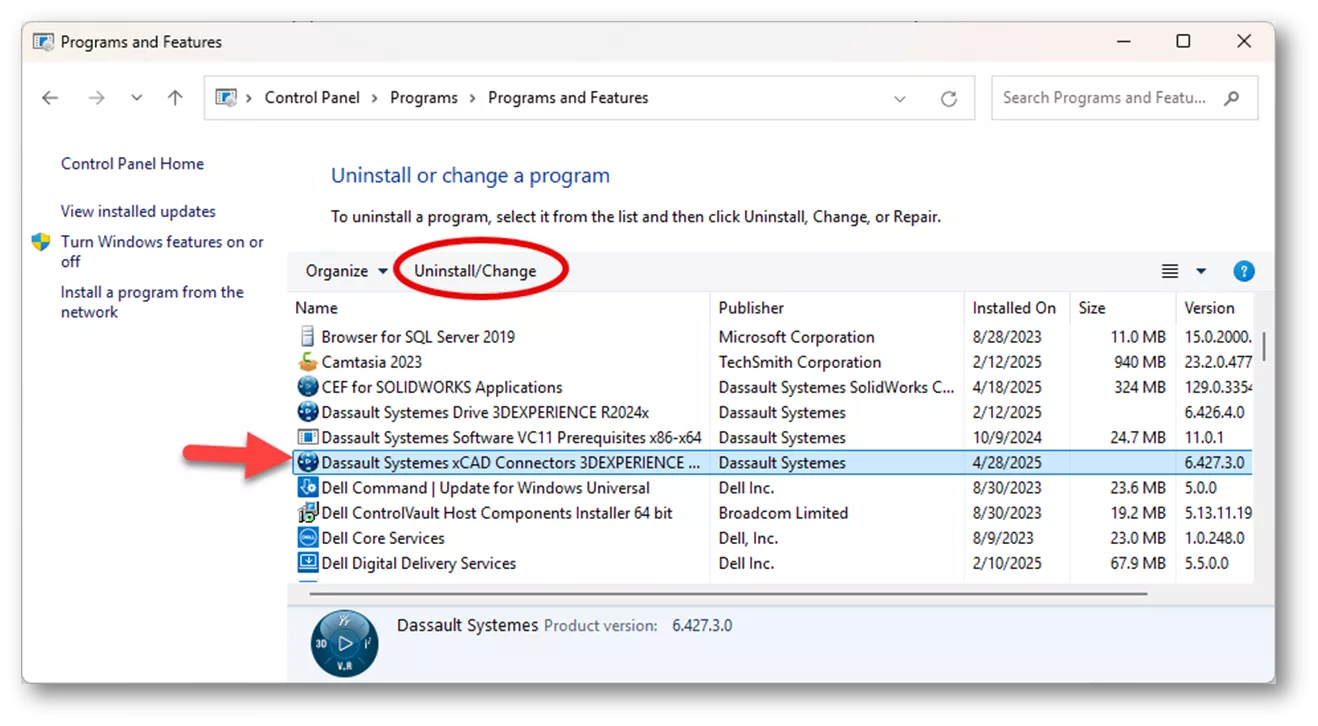Click the Camtasia 2023 program icon

(x=307, y=362)
